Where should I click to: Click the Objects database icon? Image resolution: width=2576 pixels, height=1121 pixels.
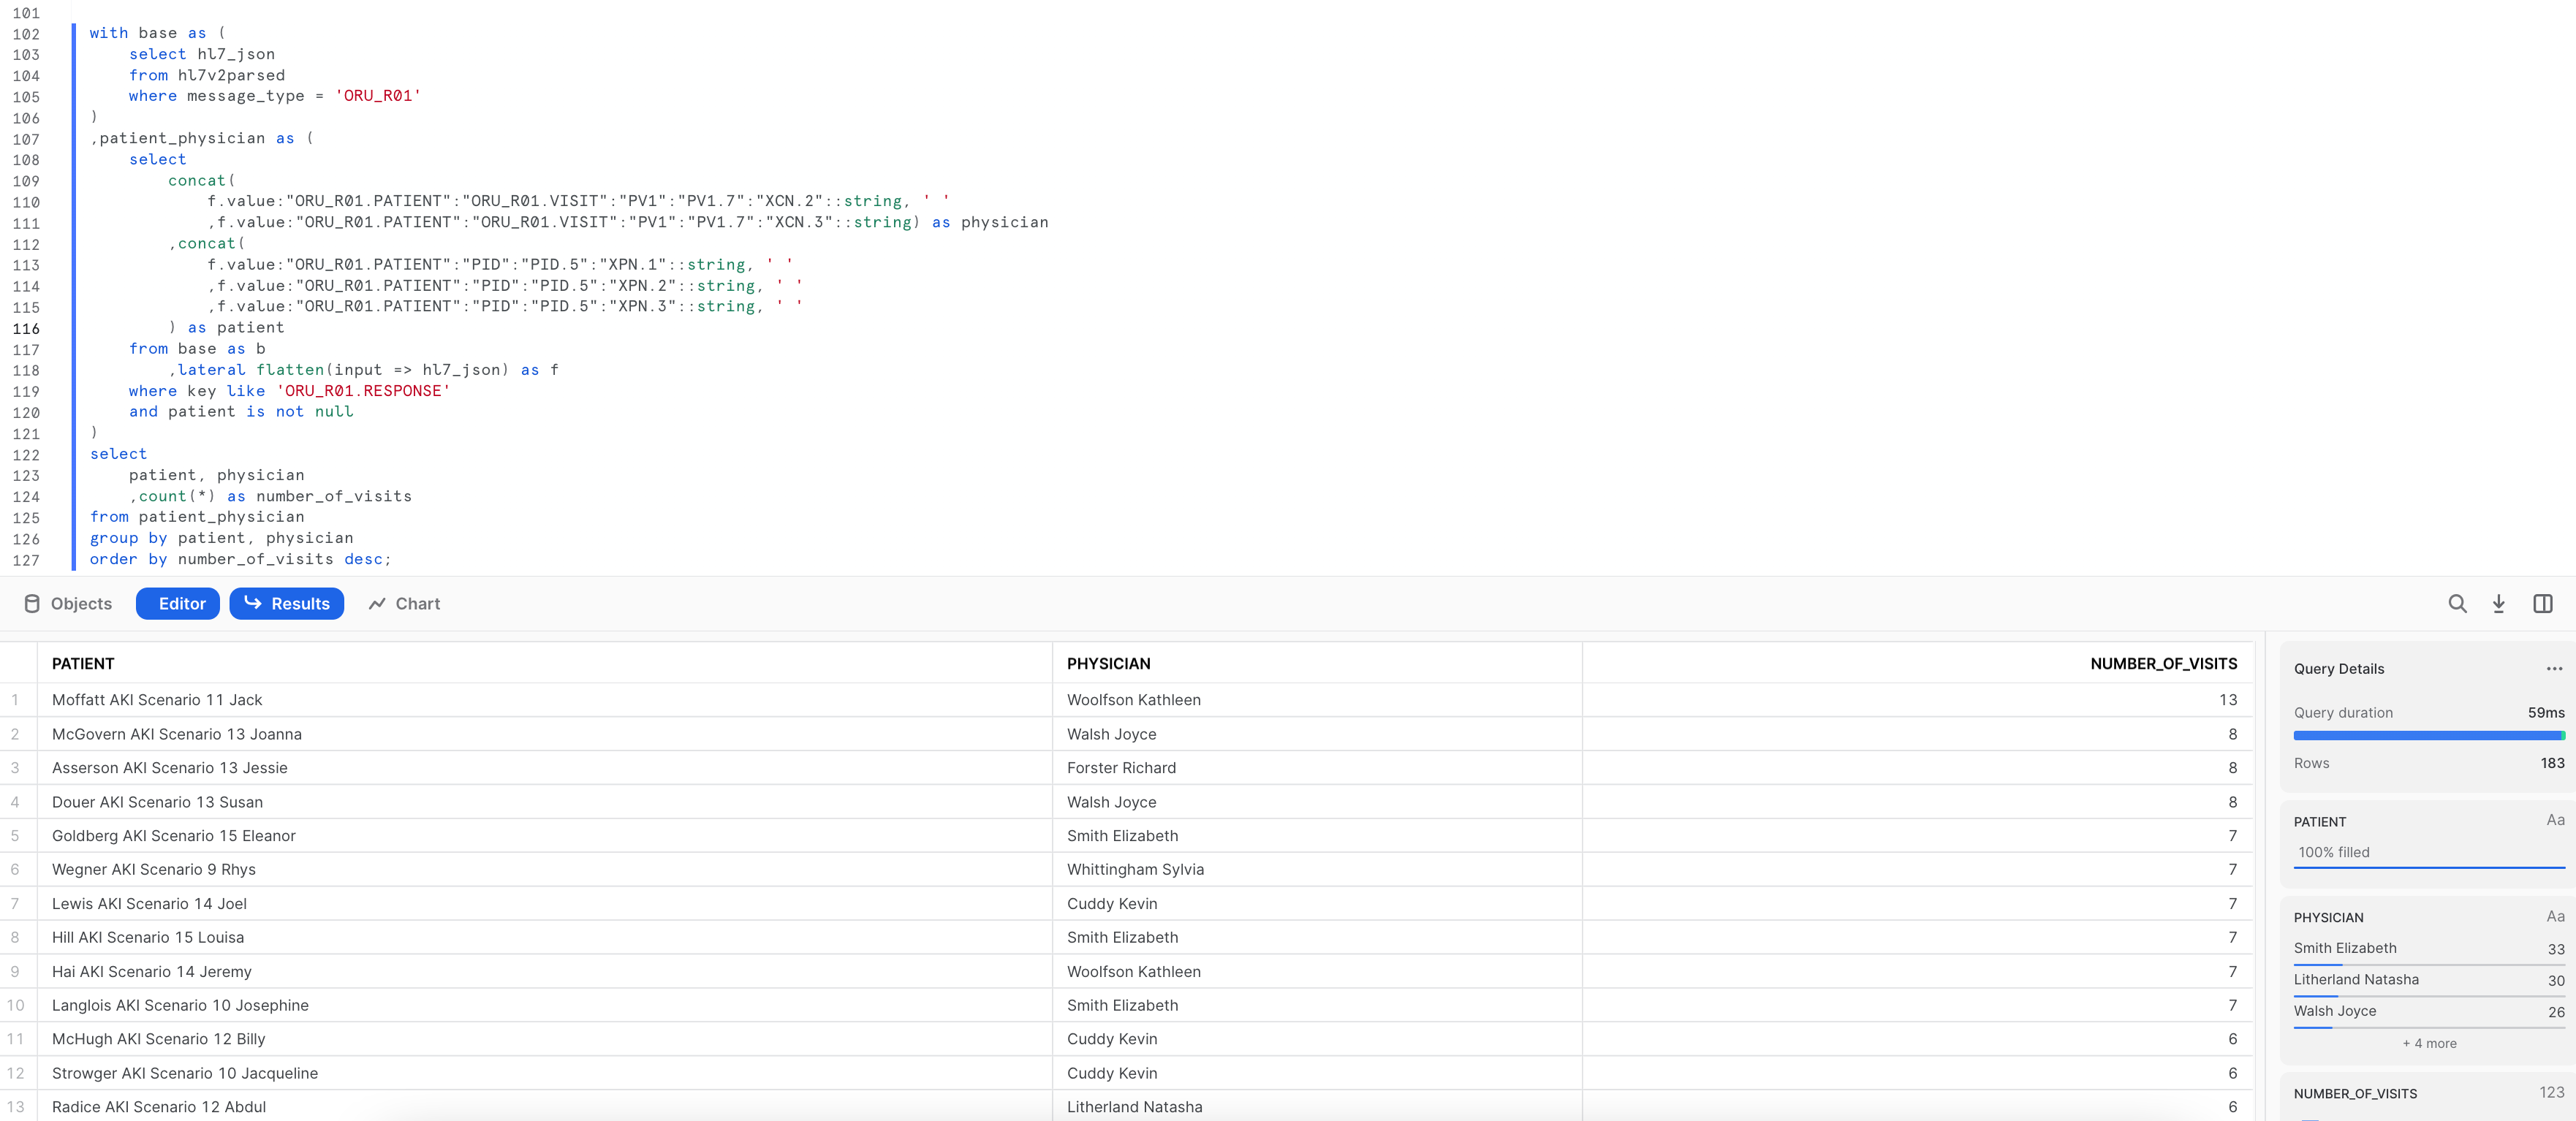pyautogui.click(x=33, y=603)
